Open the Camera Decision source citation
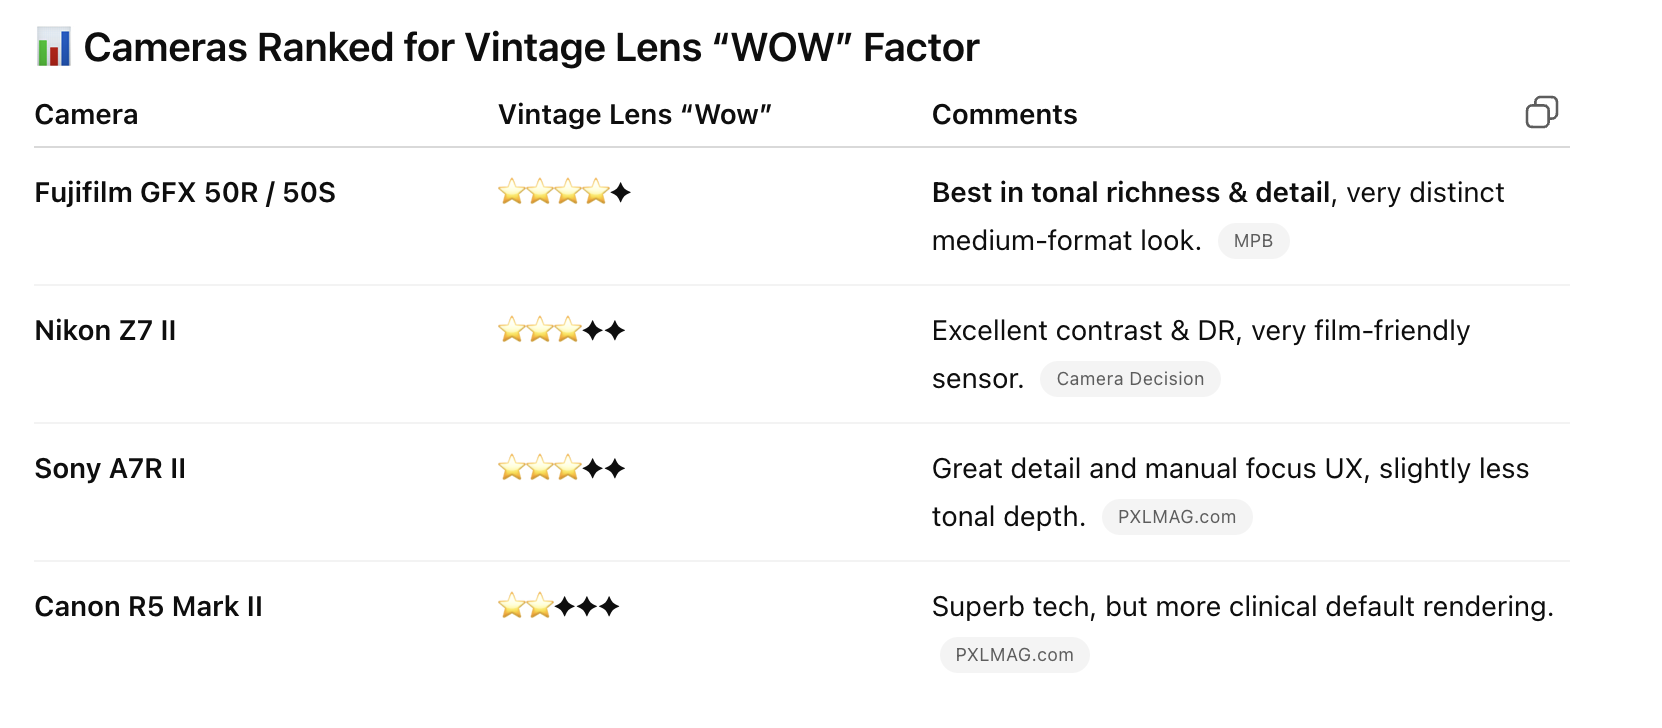Image resolution: width=1662 pixels, height=728 pixels. click(x=1130, y=379)
